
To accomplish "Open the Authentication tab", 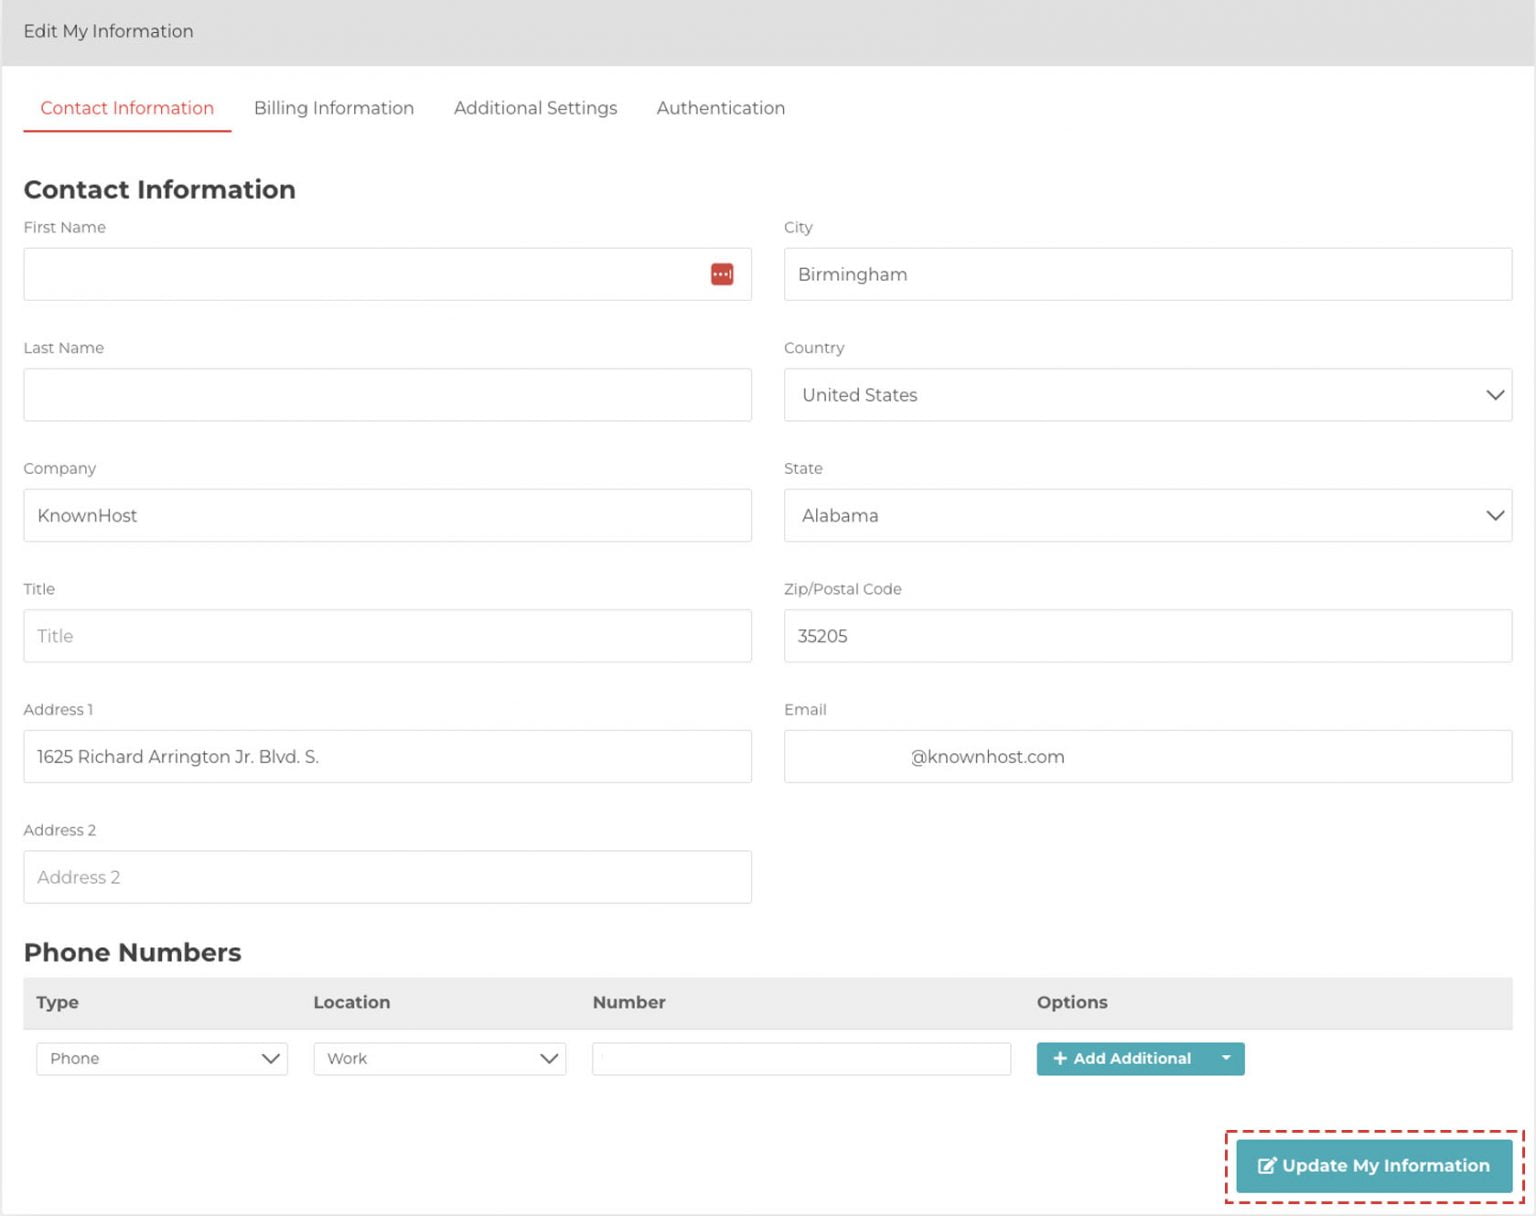I will click(720, 108).
